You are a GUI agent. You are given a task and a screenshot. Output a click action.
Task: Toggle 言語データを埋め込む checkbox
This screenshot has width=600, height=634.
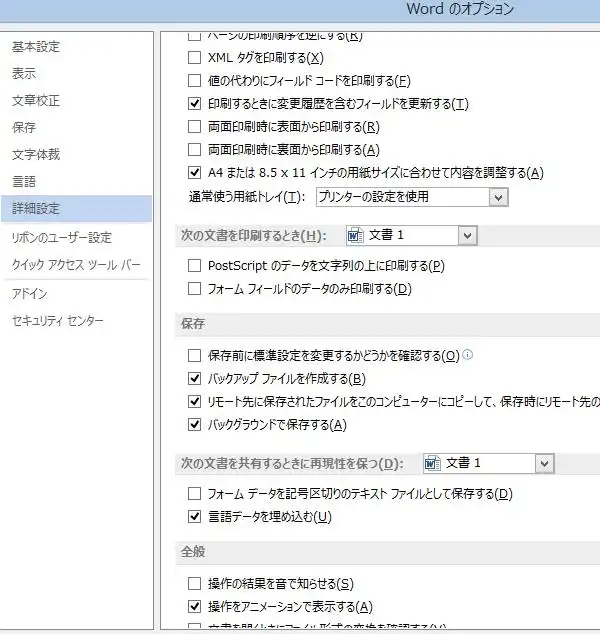pos(195,517)
